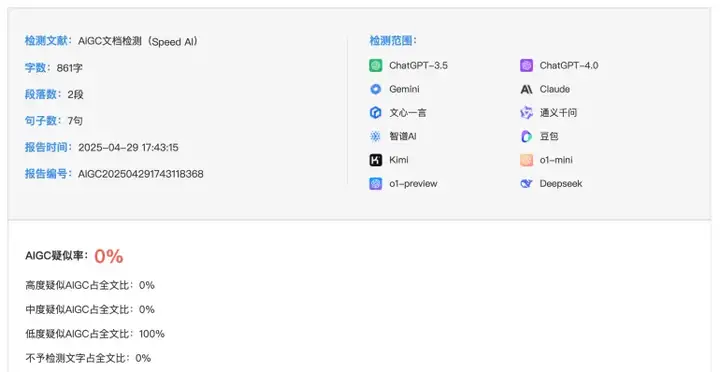The image size is (720, 372).
Task: Select the Deepseek whale icon
Action: click(x=526, y=184)
